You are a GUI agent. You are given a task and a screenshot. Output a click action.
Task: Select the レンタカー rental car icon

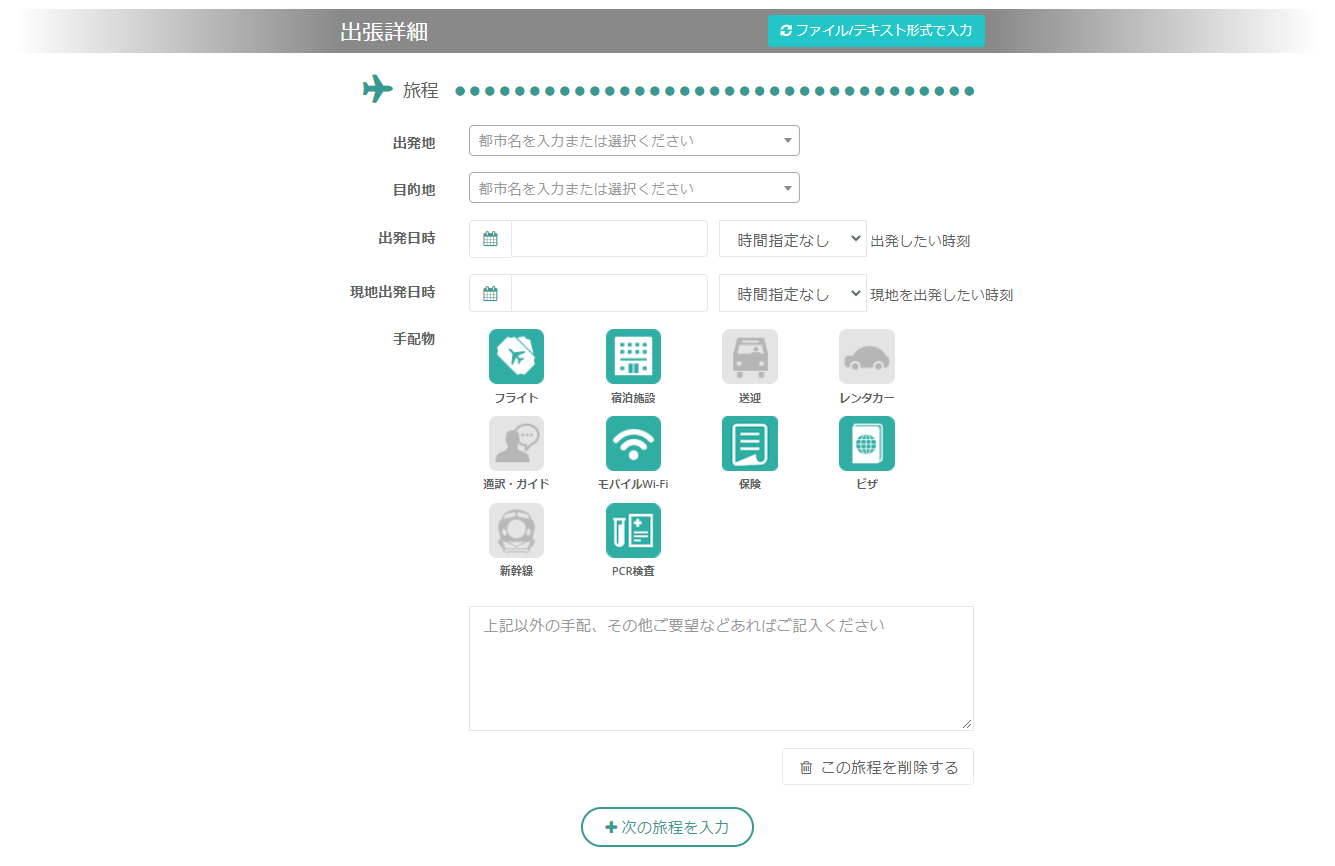[x=867, y=357]
